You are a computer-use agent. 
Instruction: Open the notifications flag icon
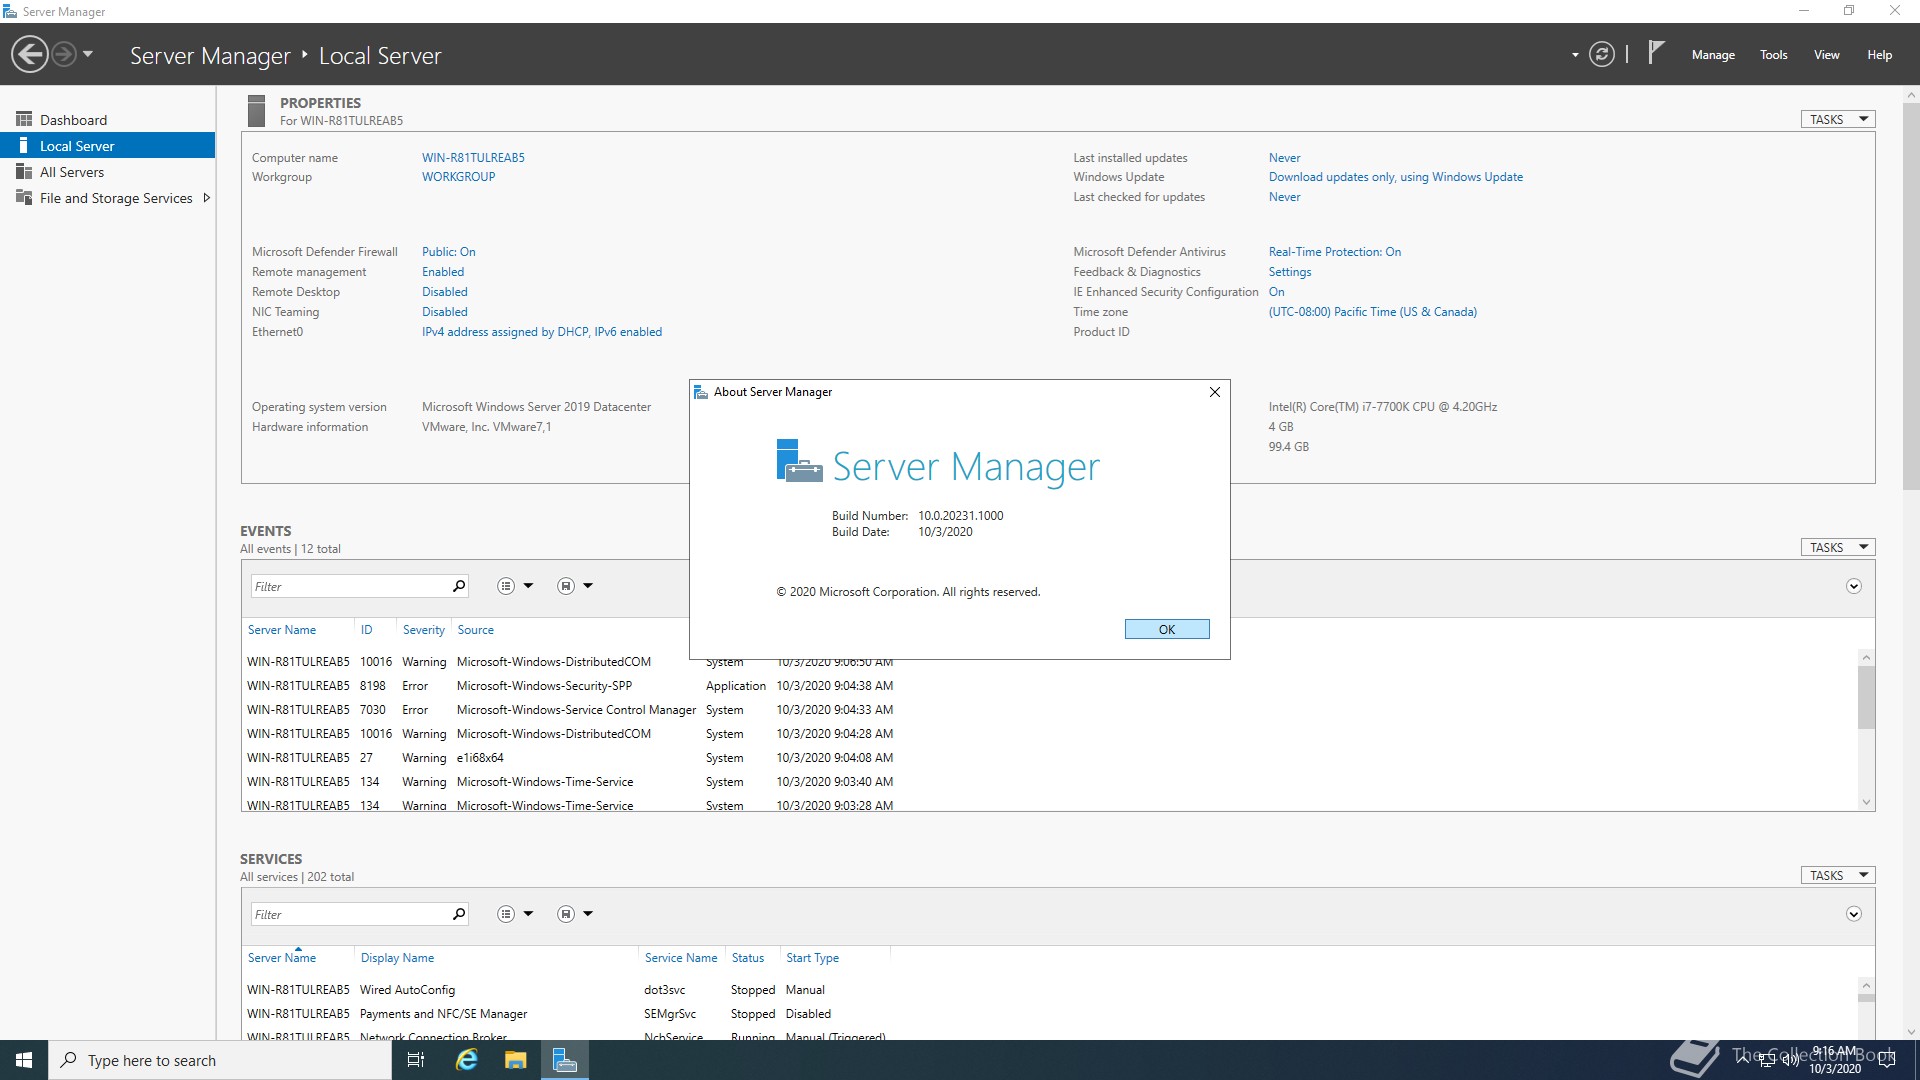click(x=1656, y=53)
